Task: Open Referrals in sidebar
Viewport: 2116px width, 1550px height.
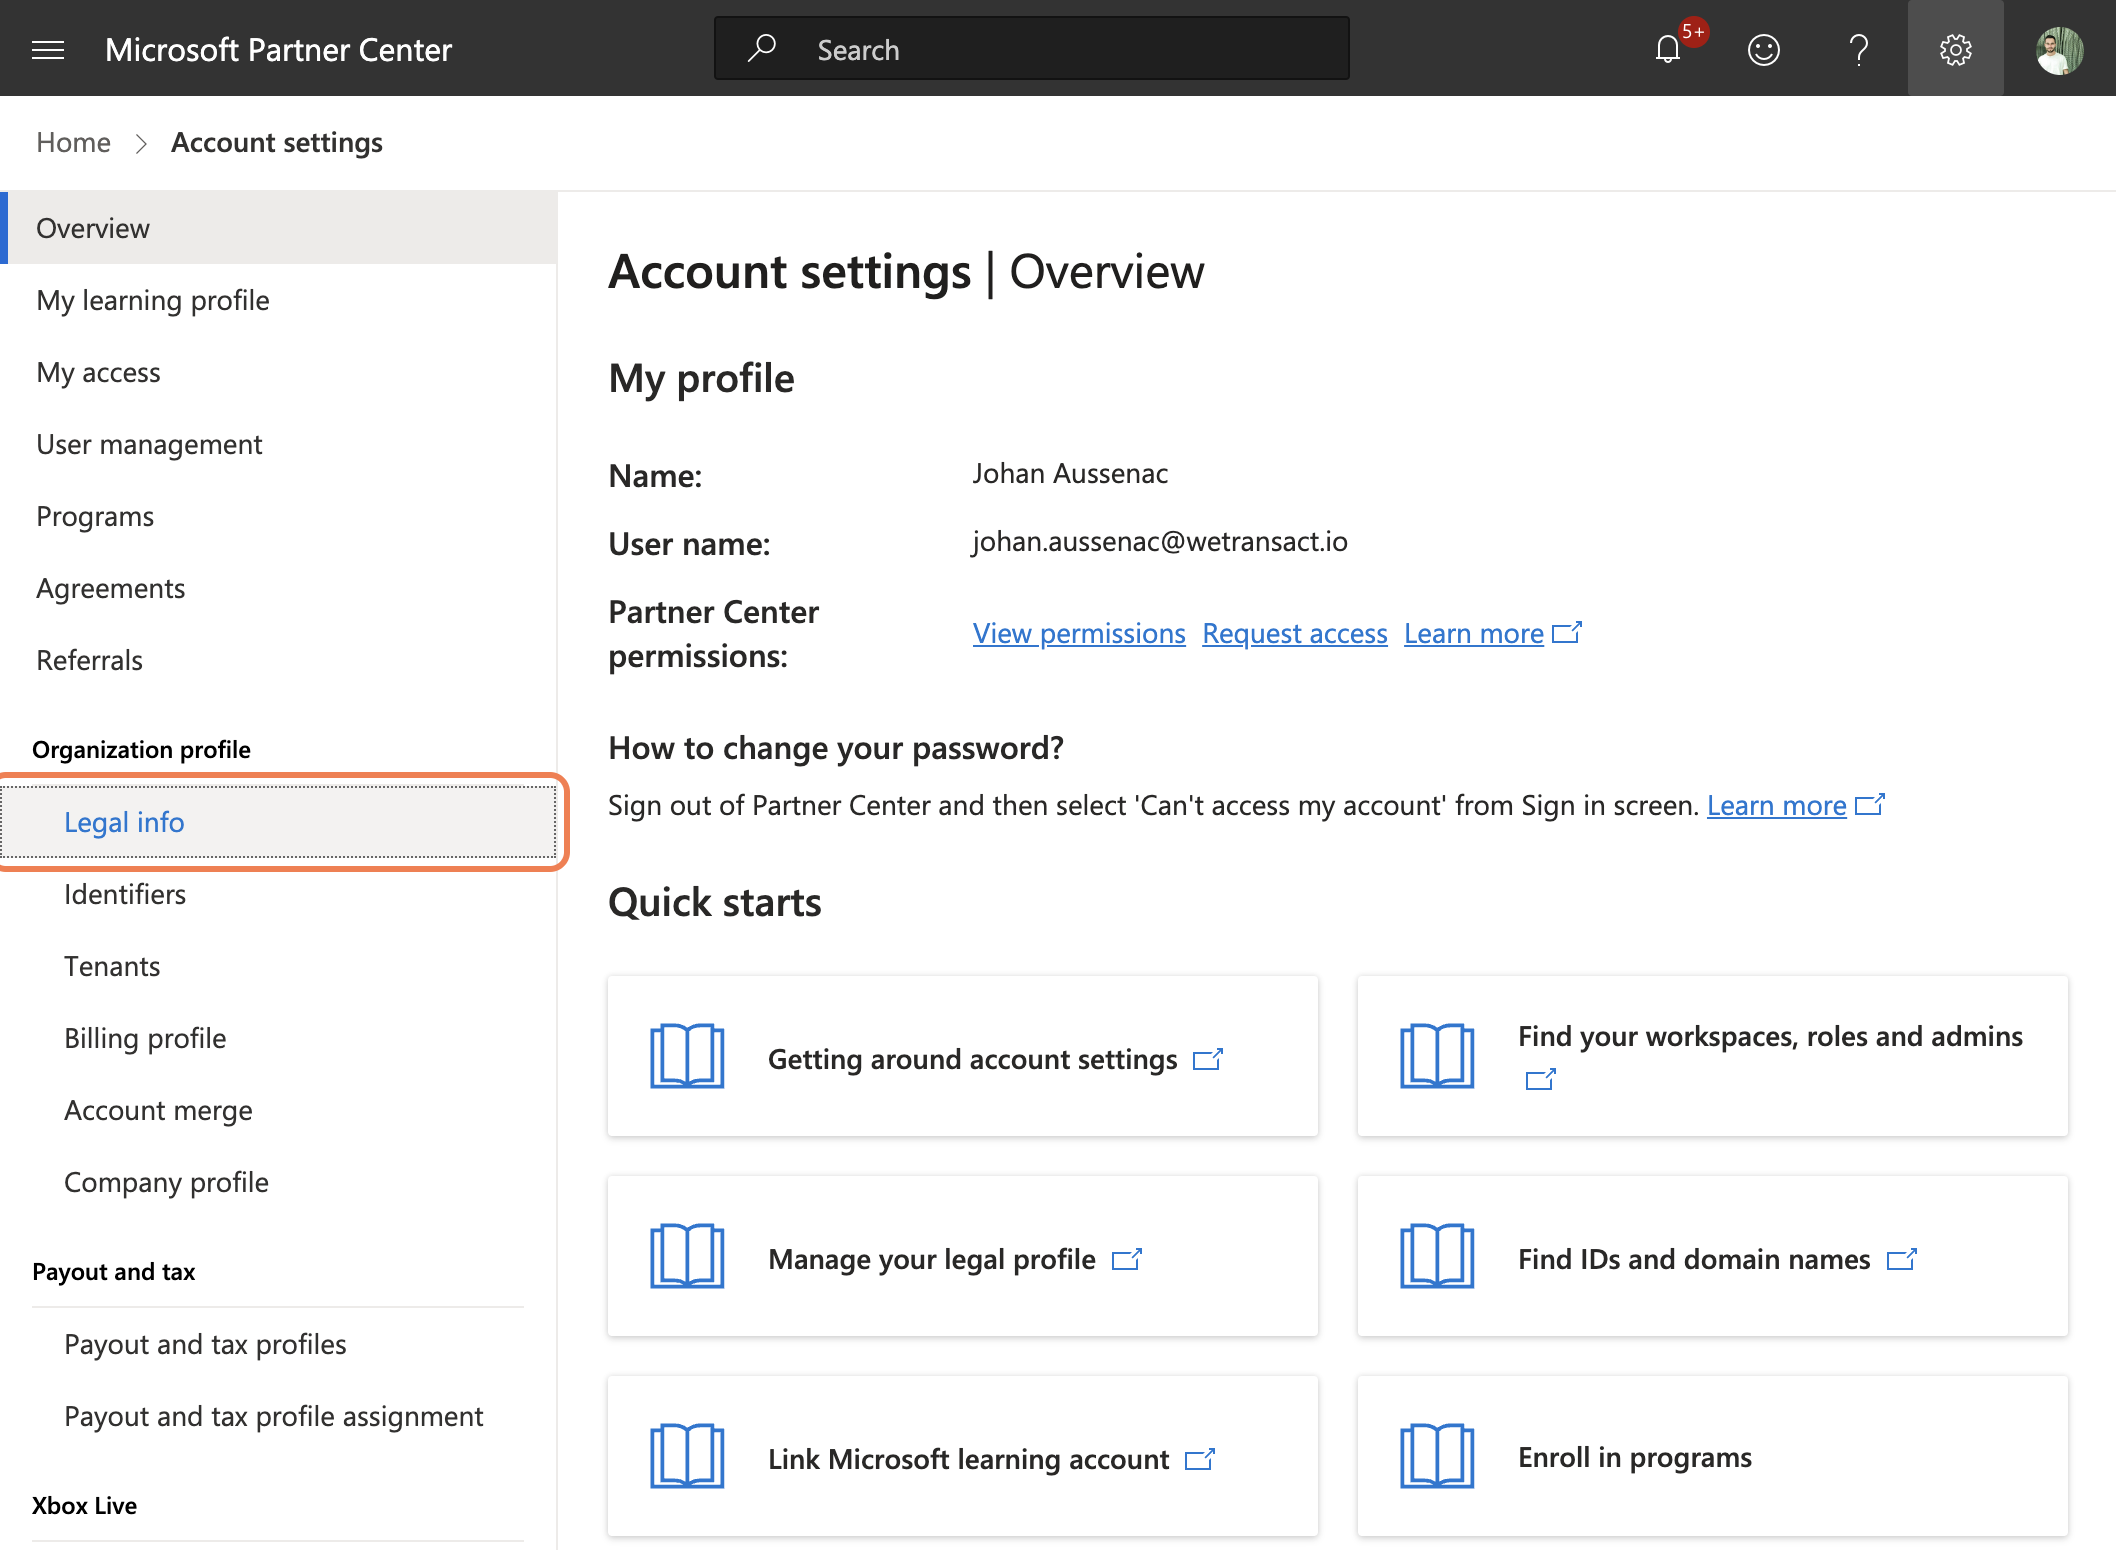Action: [x=280, y=660]
